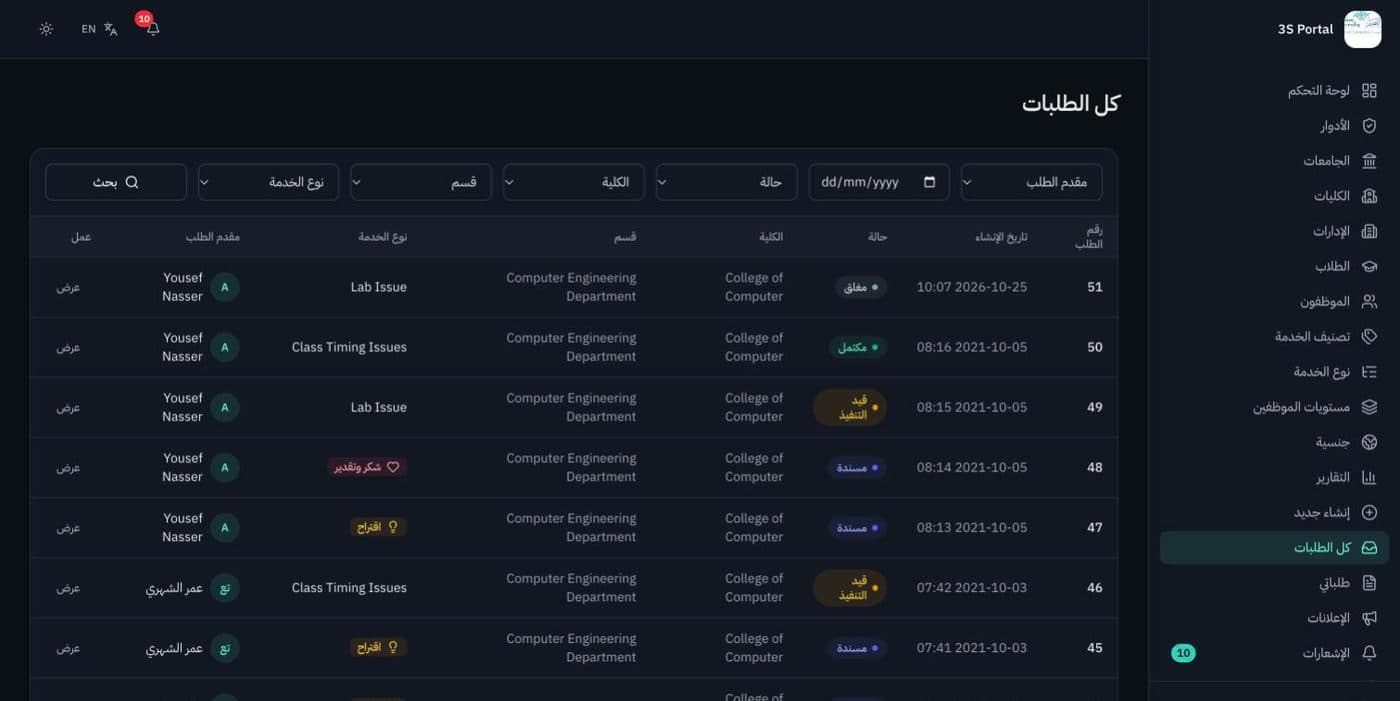Open الأدوار roles shield icon

(x=1369, y=126)
